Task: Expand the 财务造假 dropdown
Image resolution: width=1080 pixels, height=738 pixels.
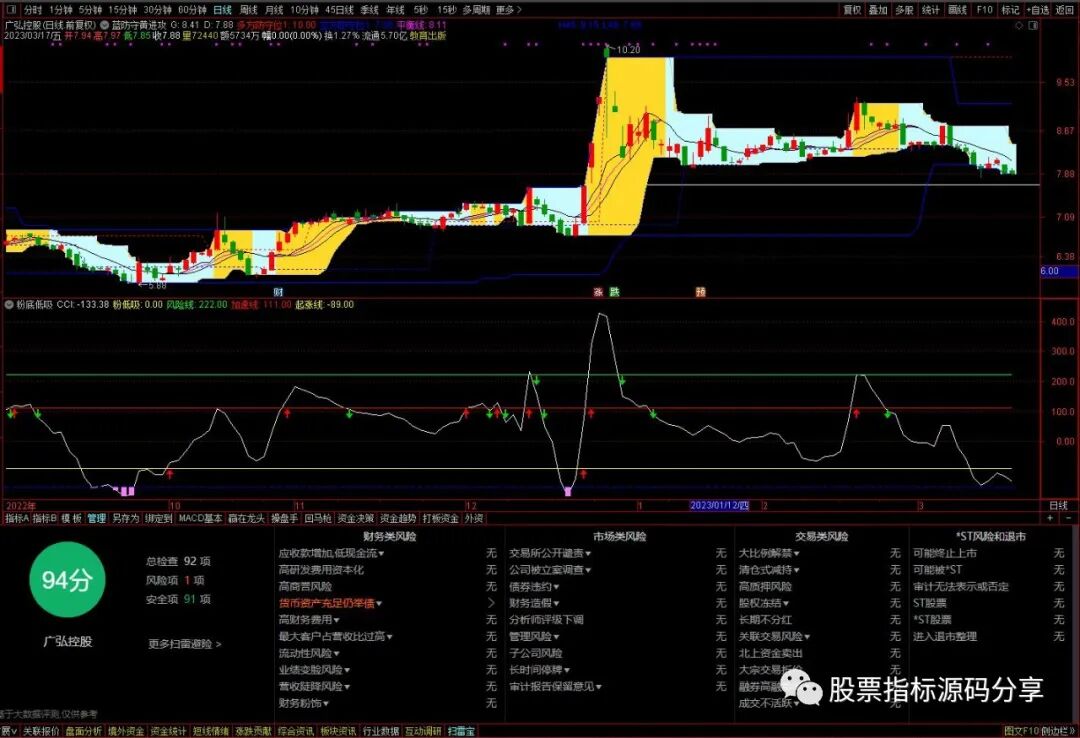Action: click(x=556, y=603)
